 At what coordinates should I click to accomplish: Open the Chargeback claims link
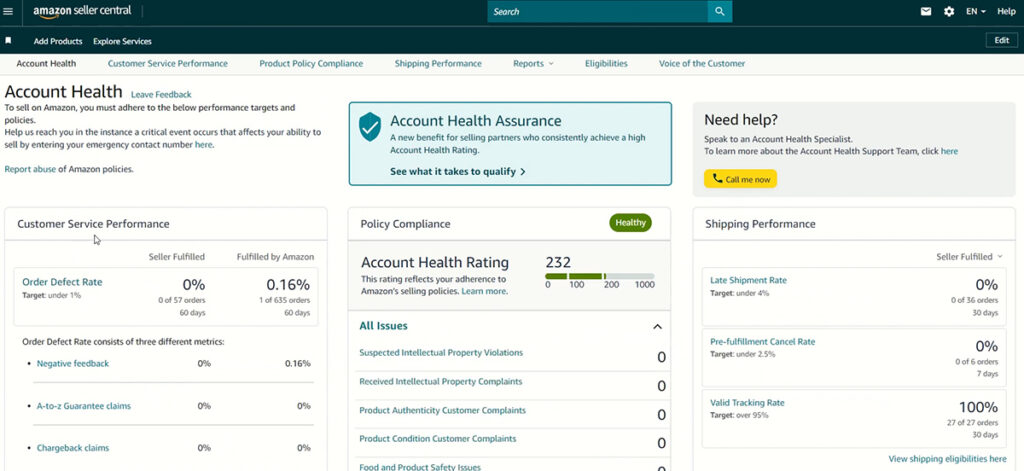[72, 448]
